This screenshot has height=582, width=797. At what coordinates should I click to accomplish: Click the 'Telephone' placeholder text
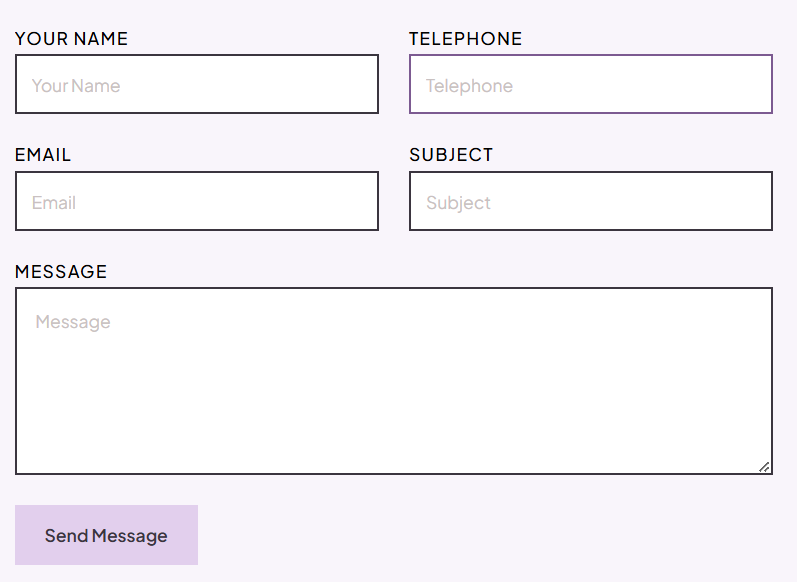[x=469, y=86]
